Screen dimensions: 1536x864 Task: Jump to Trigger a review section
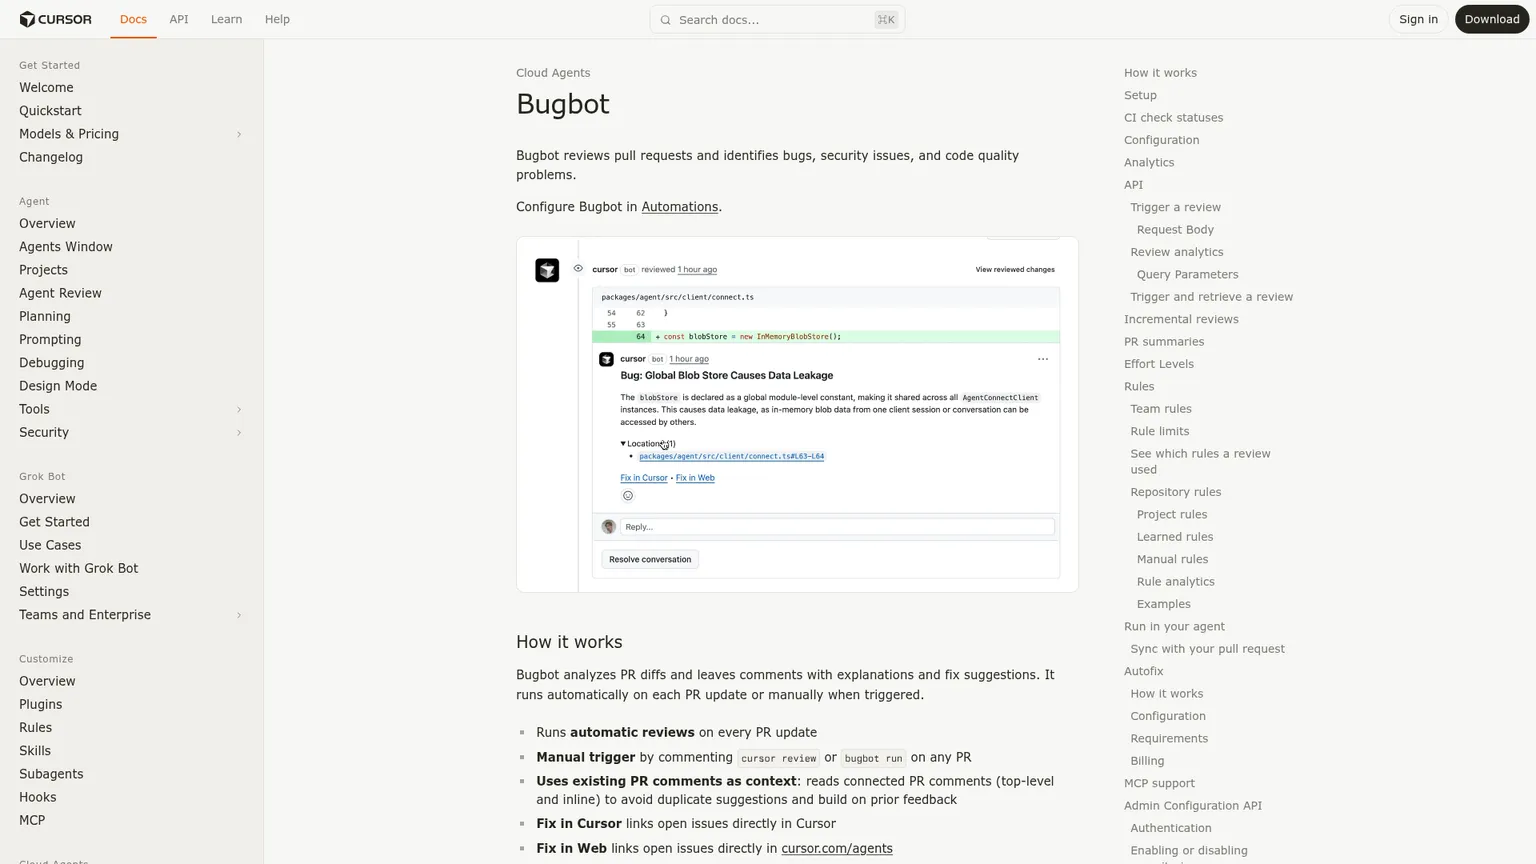1175,208
